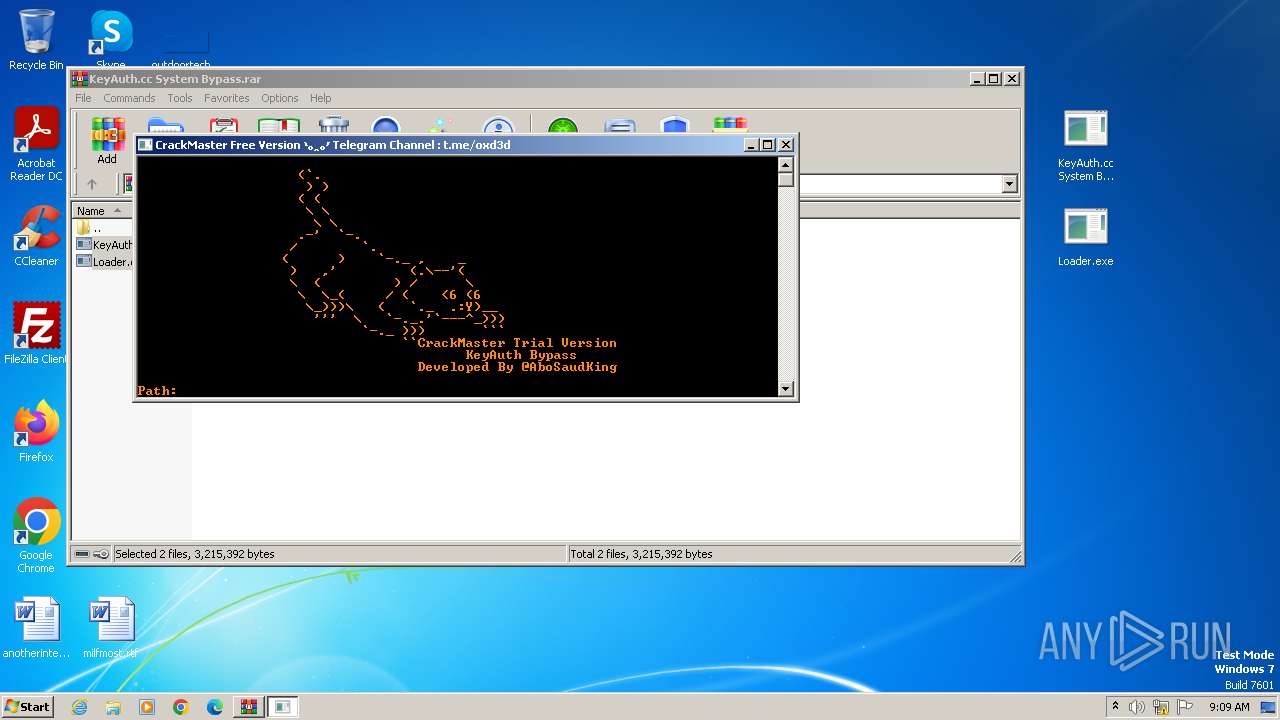
Task: Click the CrackMaster console title bar icon
Action: [x=145, y=145]
